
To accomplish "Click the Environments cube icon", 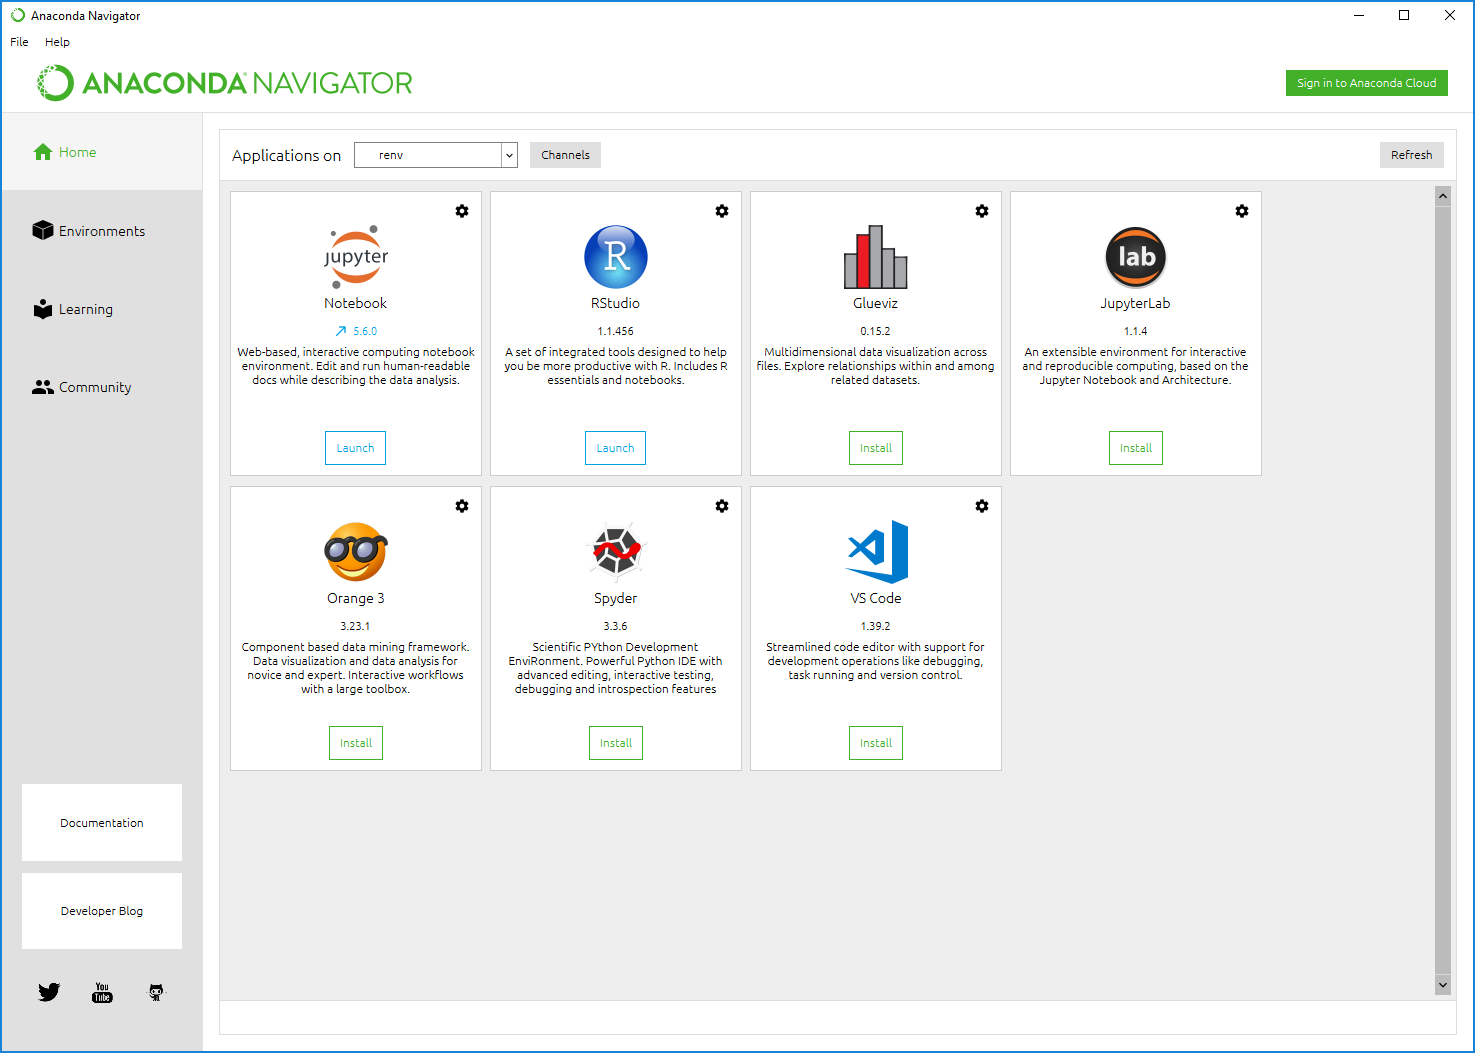I will click(x=43, y=230).
